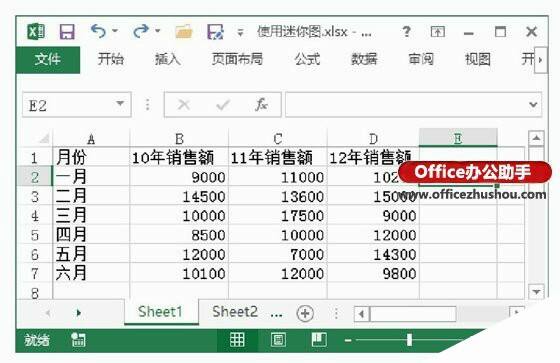Switch to the 审阅 ribbon tab
The height and width of the screenshot is (363, 560).
tap(421, 59)
